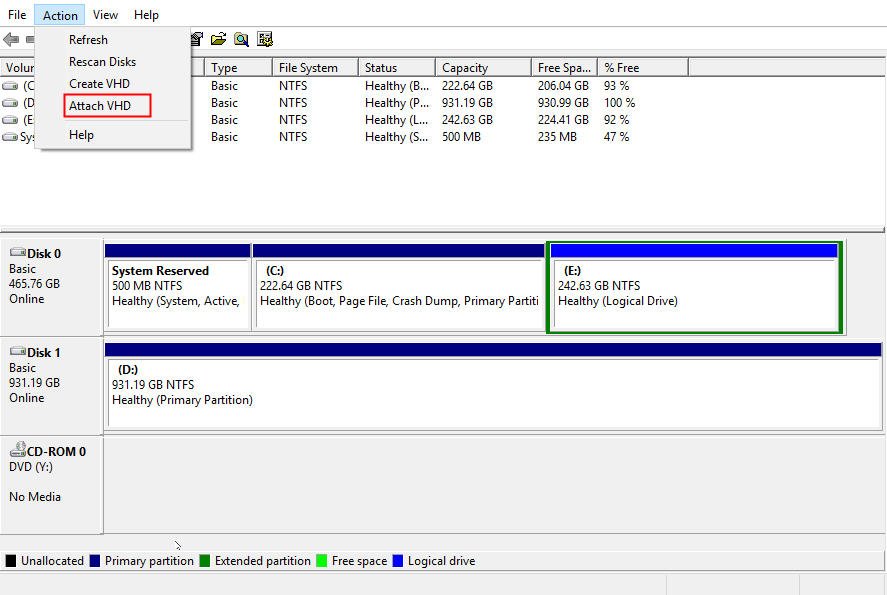Click the black Unallocated legend swatch
This screenshot has width=887, height=595.
click(x=11, y=560)
